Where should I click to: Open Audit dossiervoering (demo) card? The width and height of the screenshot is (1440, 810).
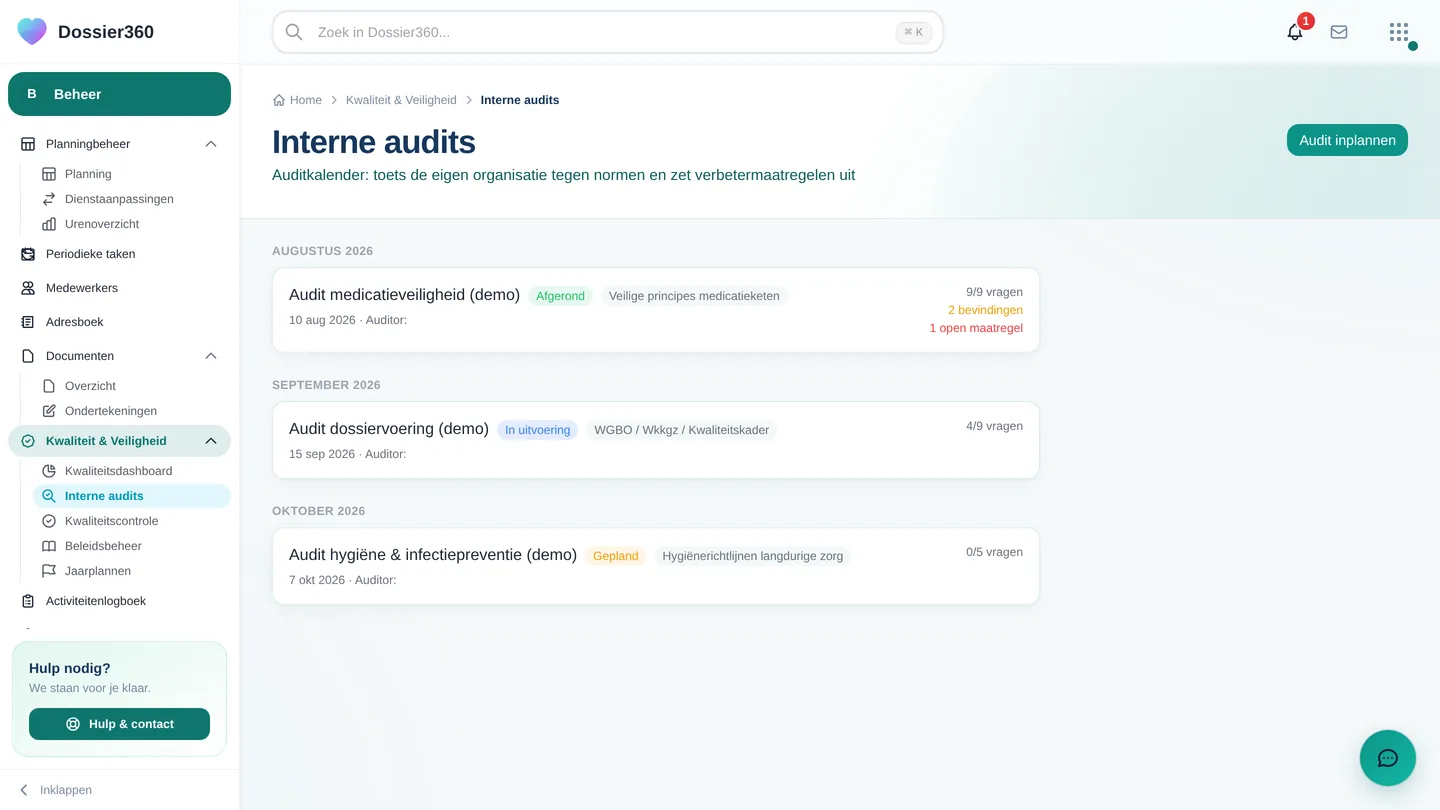click(x=656, y=440)
